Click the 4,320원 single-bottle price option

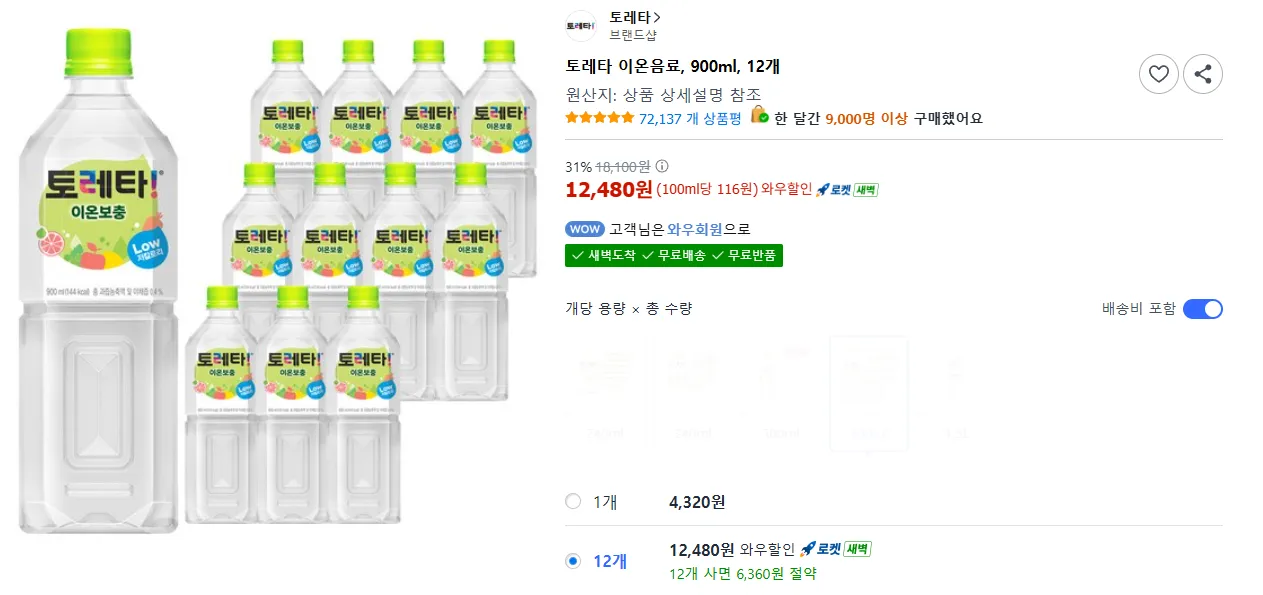(697, 502)
